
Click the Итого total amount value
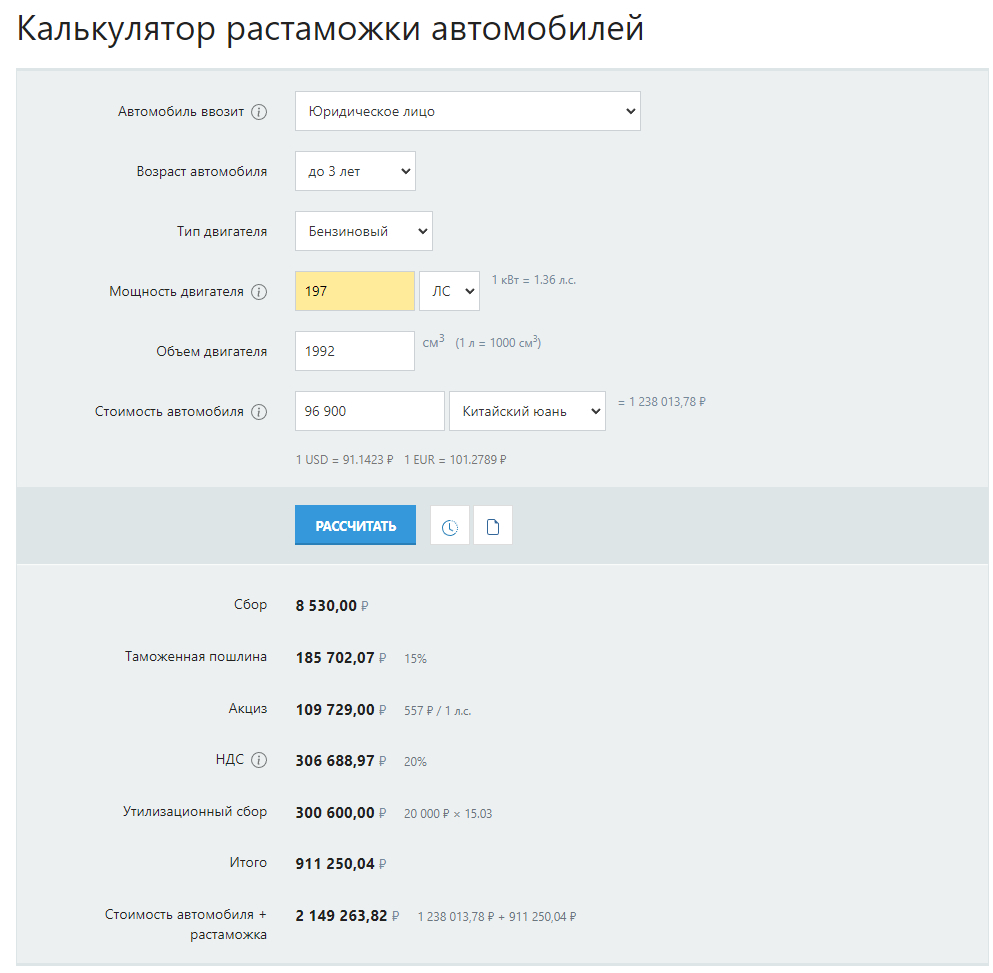tap(335, 863)
